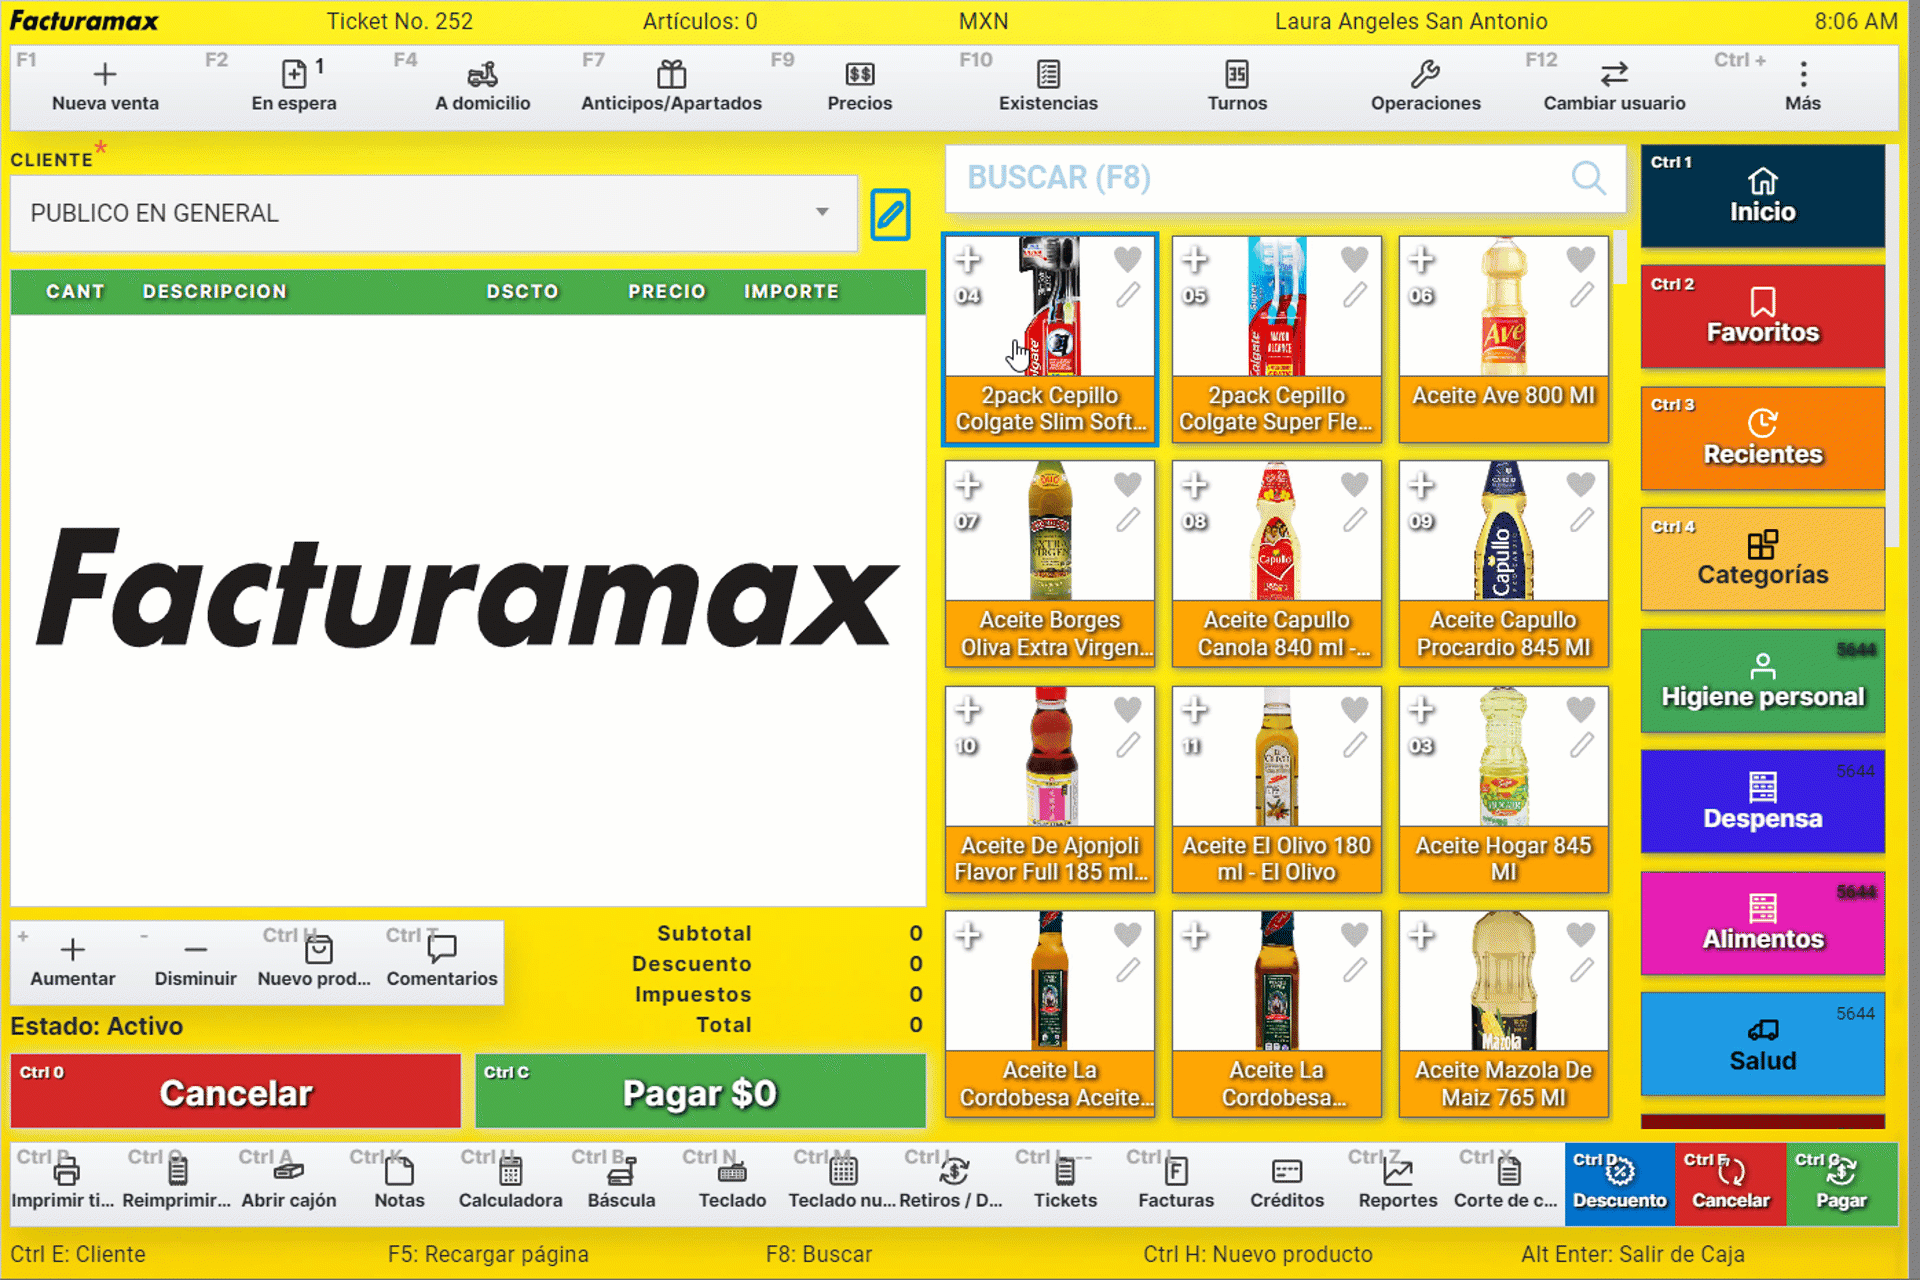Screen dimensions: 1920x1280
Task: Toggle favorite heart on Aceite Capullo Canola
Action: (1354, 484)
